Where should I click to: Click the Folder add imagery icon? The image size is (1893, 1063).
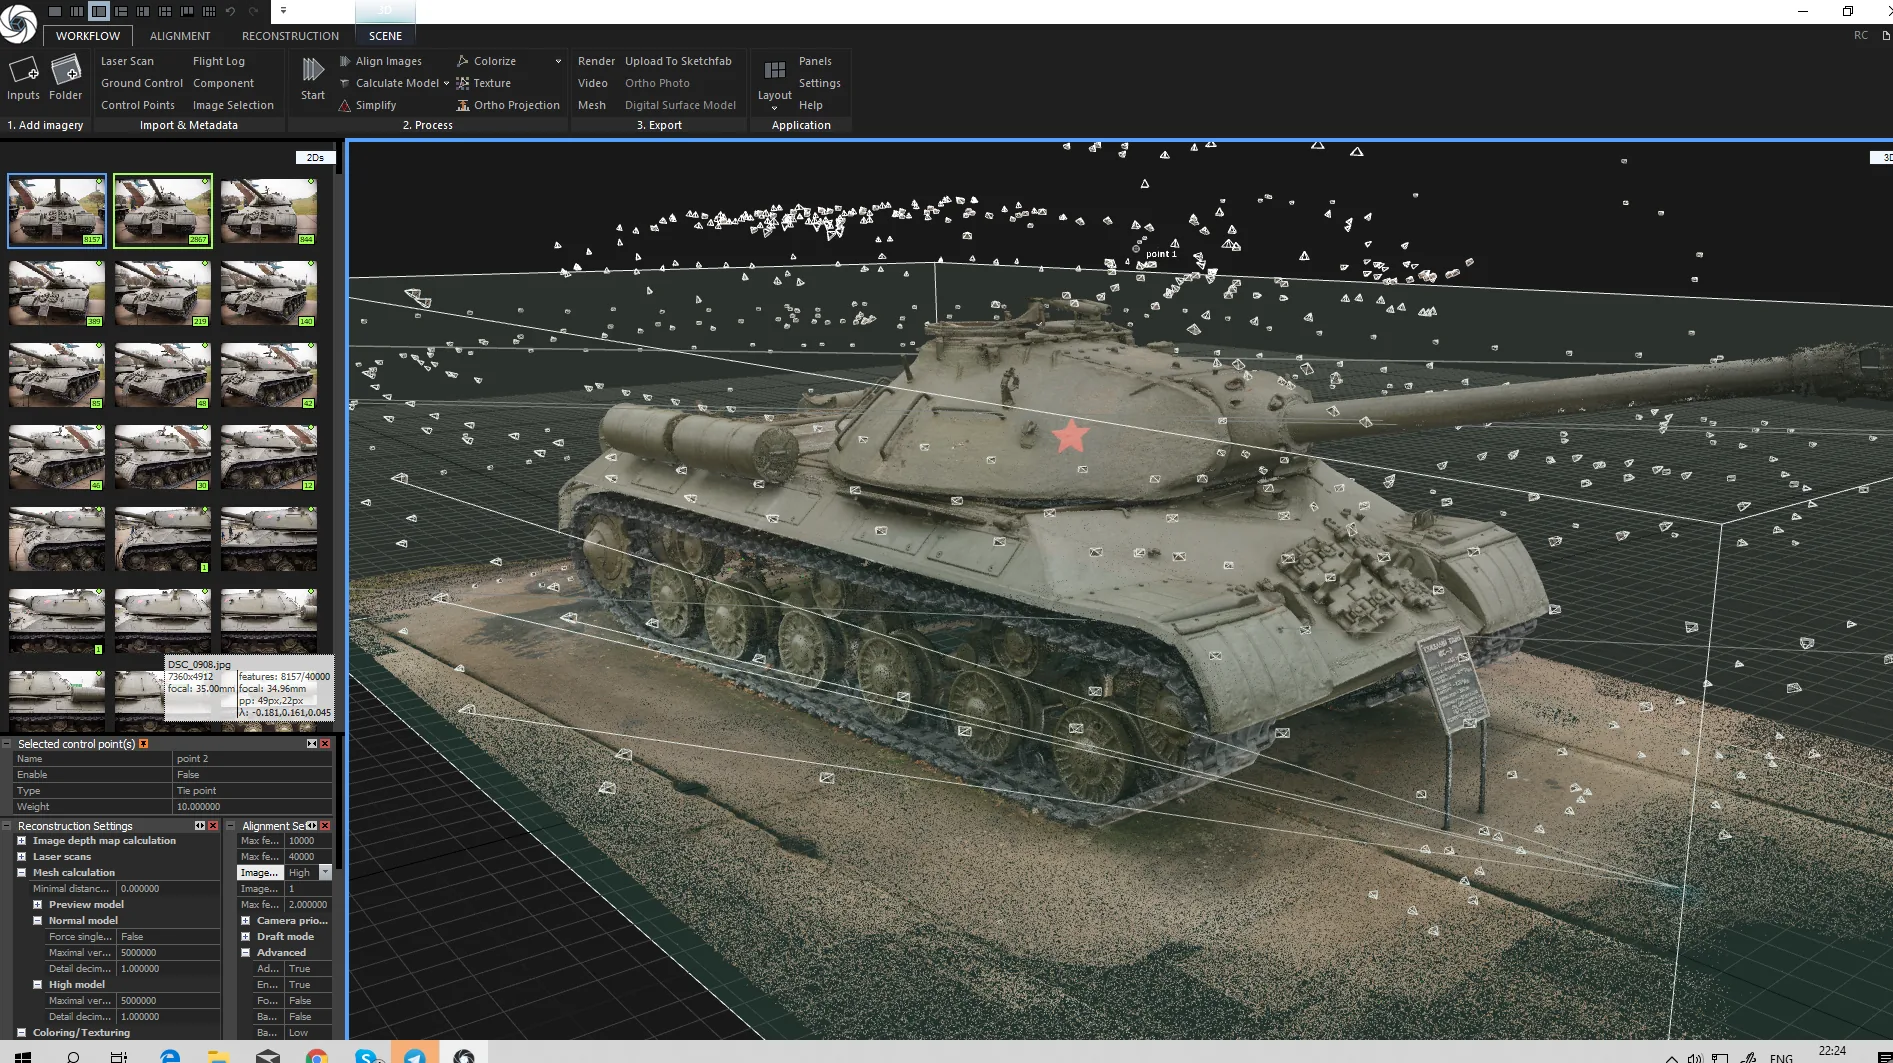[66, 70]
